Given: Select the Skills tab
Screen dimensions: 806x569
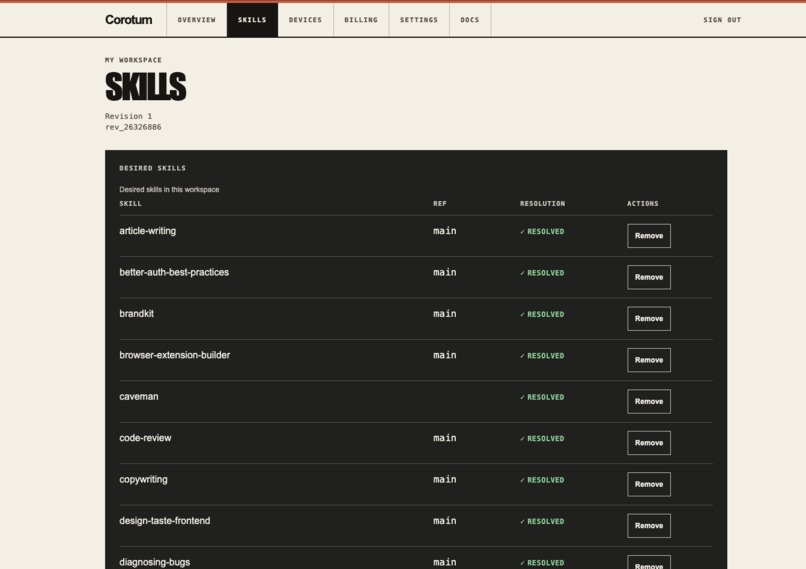Looking at the screenshot, I should coord(252,20).
